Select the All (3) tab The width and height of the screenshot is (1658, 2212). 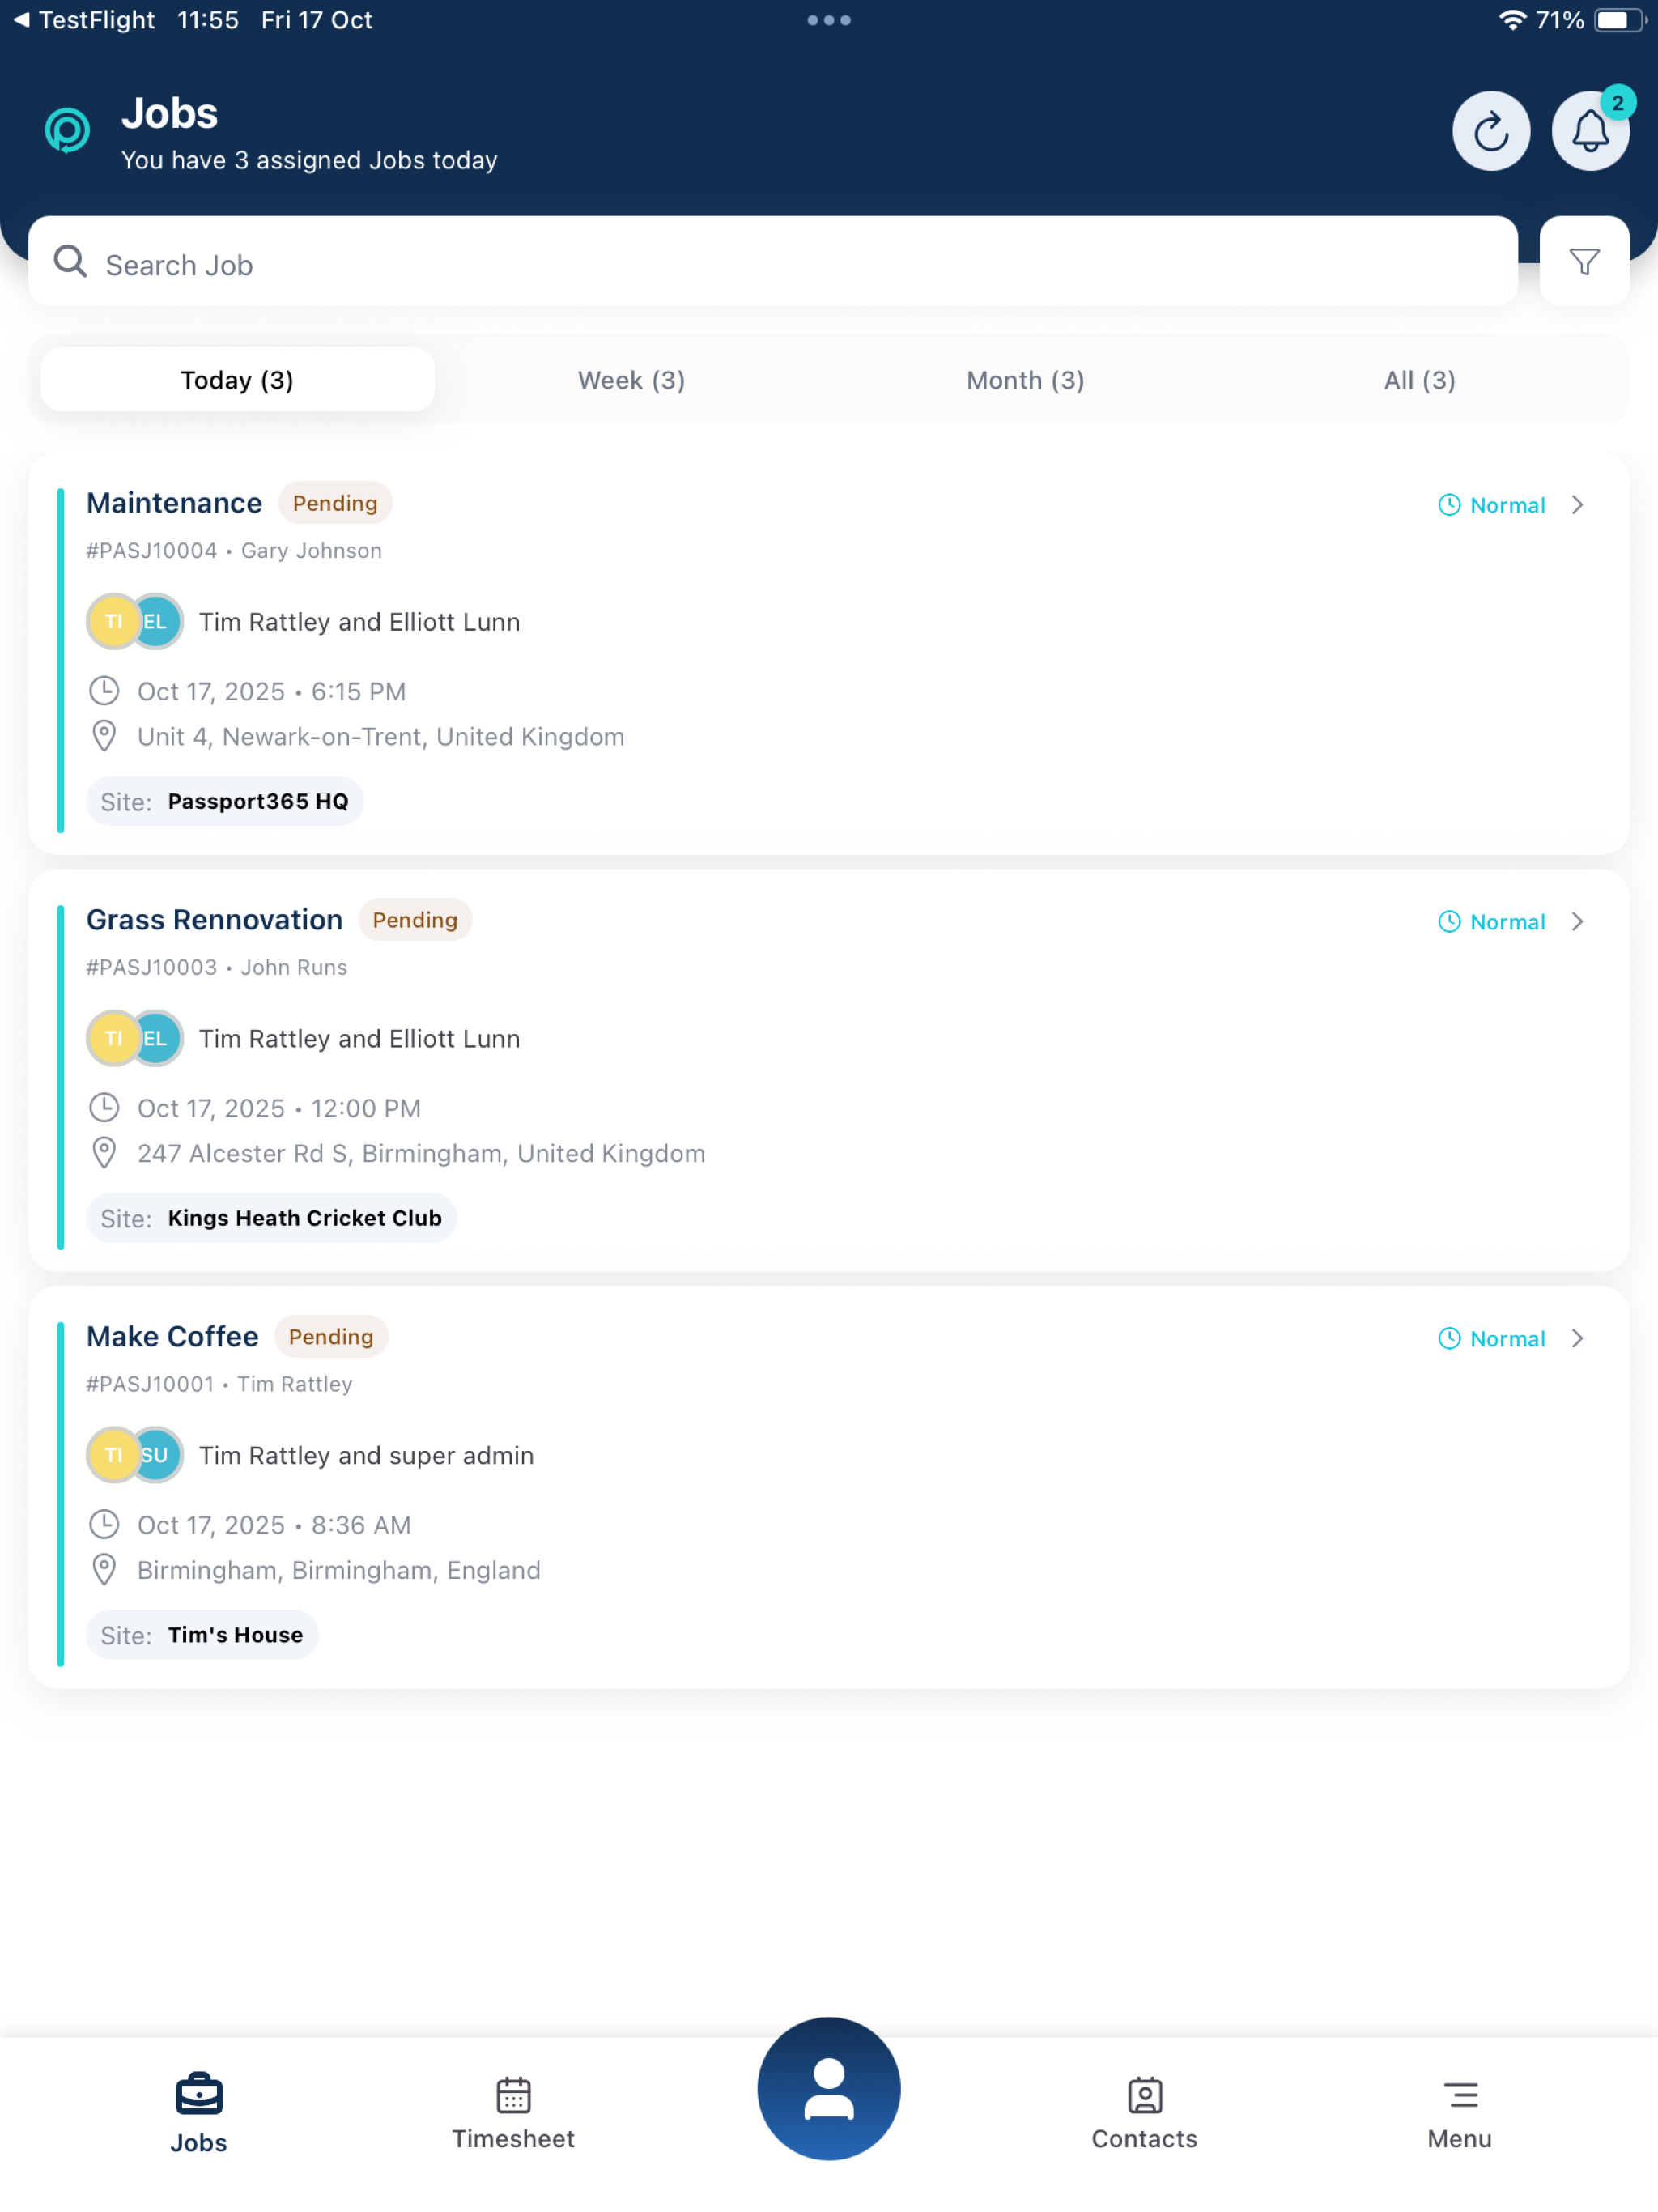coord(1419,380)
